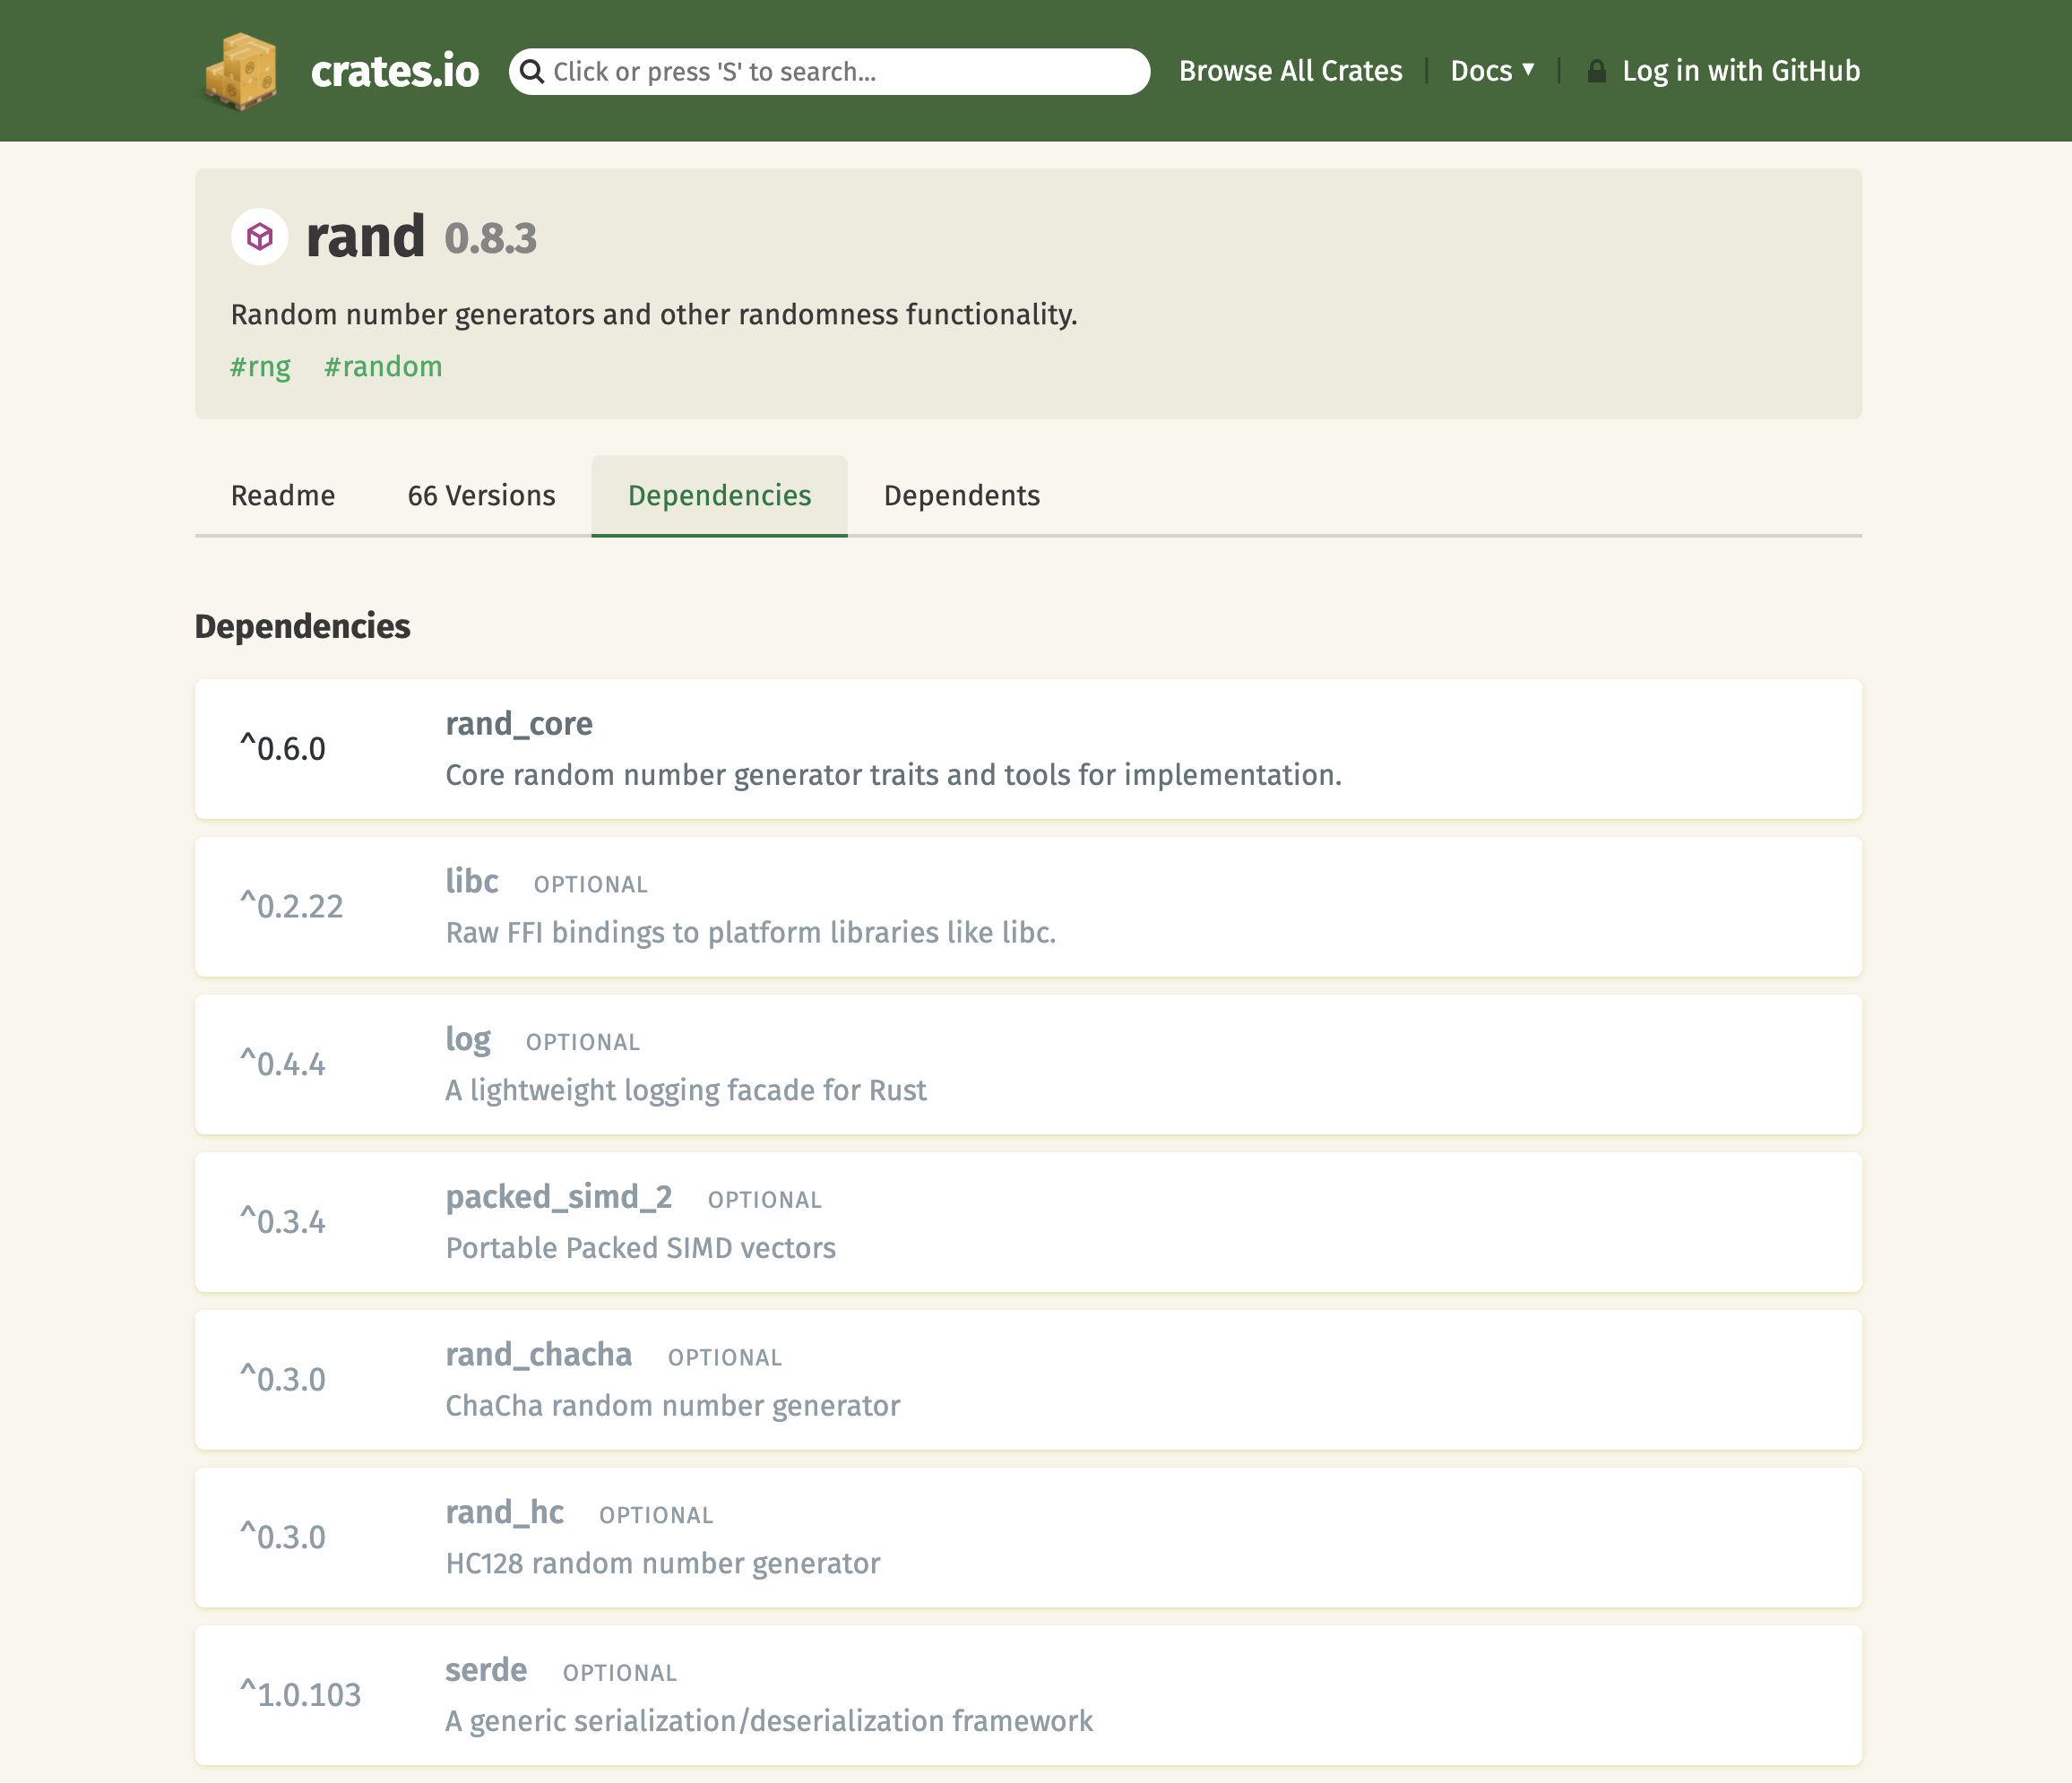Click rand_chacha version ^0.3.0
Screen dimensions: 2072x1783
(283, 1380)
